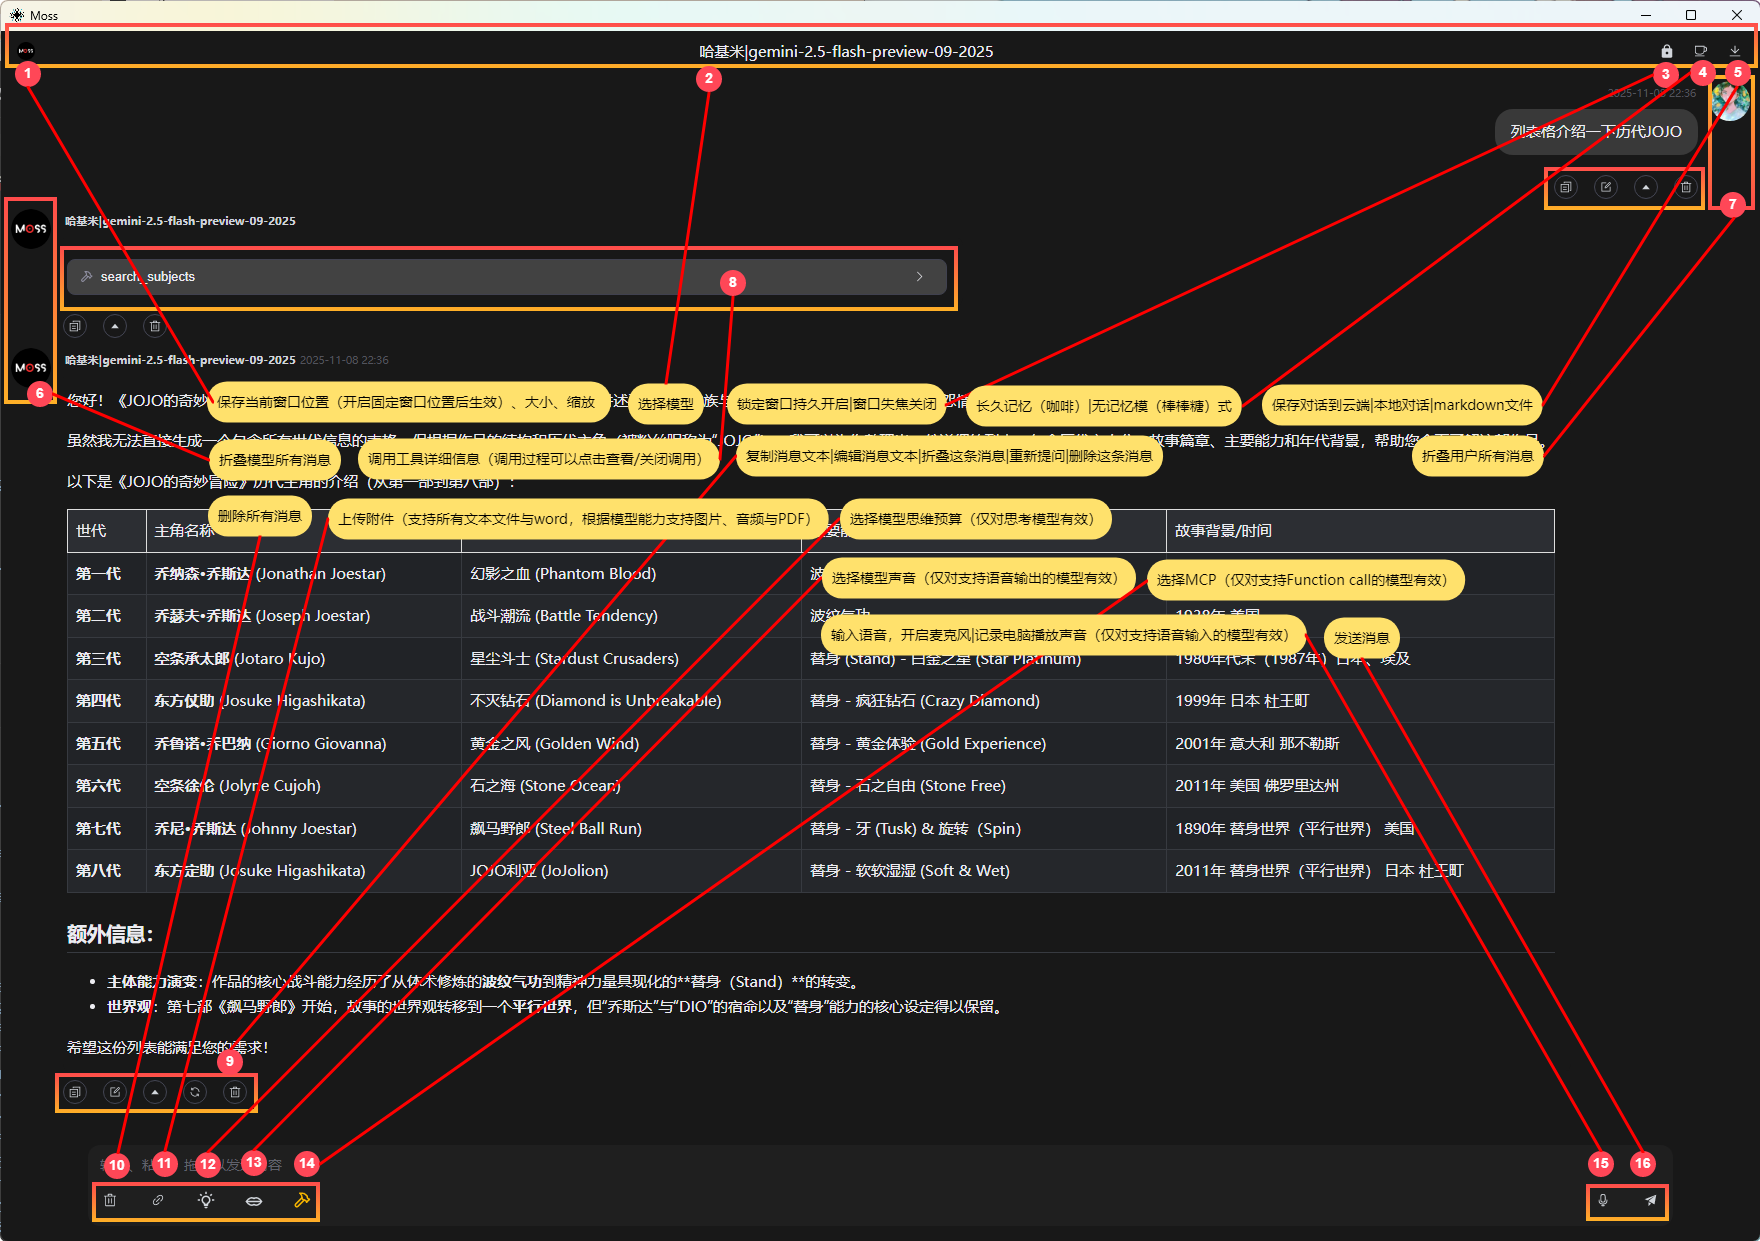Delete the user's JOJO message

[x=1686, y=187]
